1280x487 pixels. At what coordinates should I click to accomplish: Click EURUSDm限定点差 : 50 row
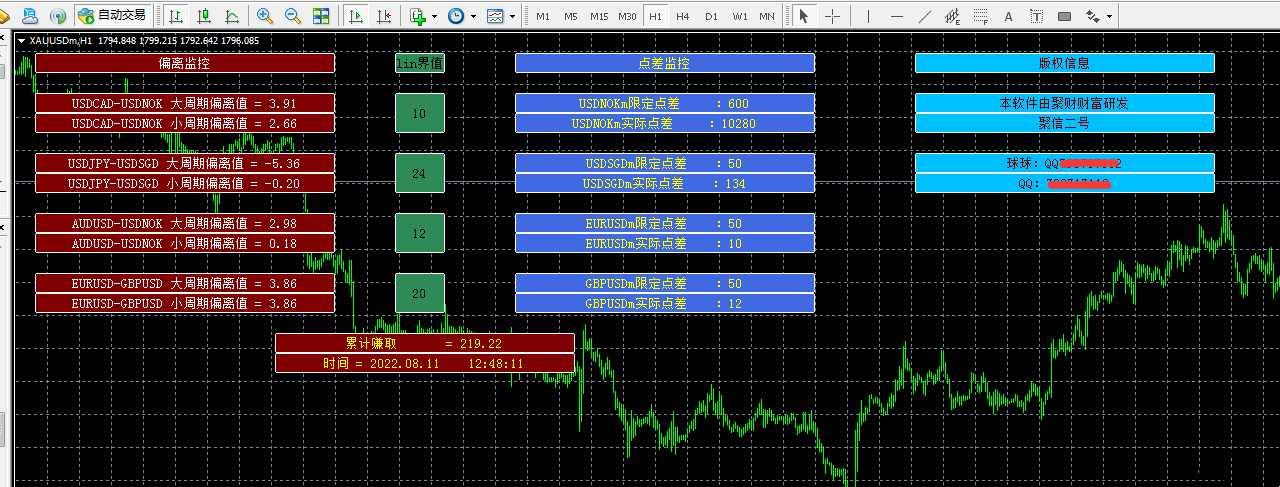coord(665,223)
